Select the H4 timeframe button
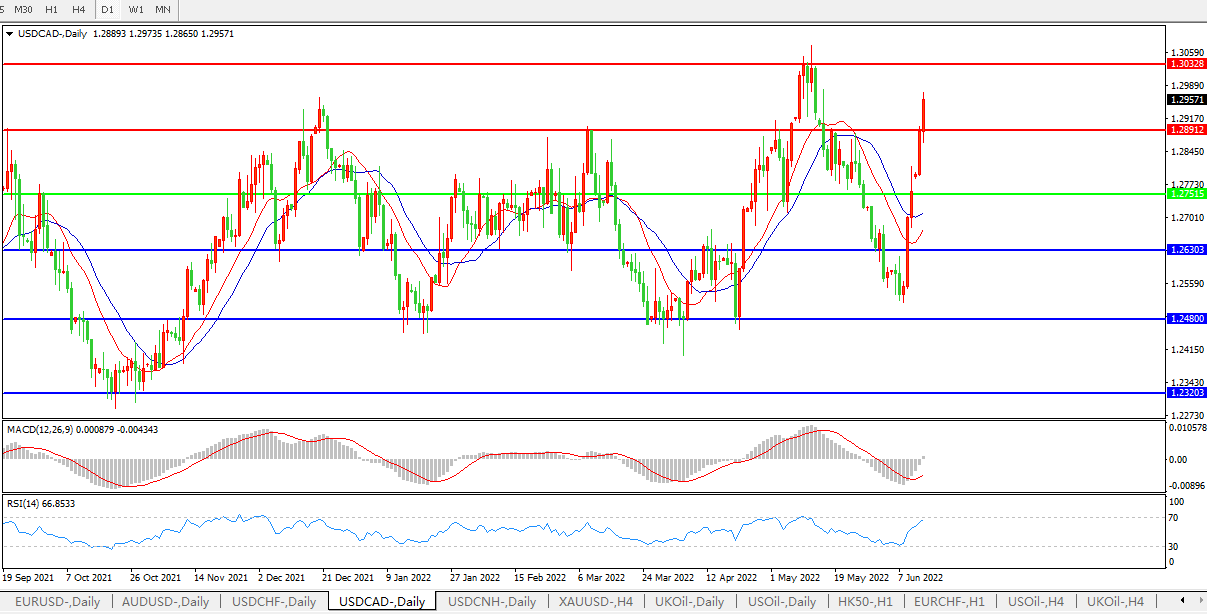The width and height of the screenshot is (1207, 614). click(x=80, y=9)
